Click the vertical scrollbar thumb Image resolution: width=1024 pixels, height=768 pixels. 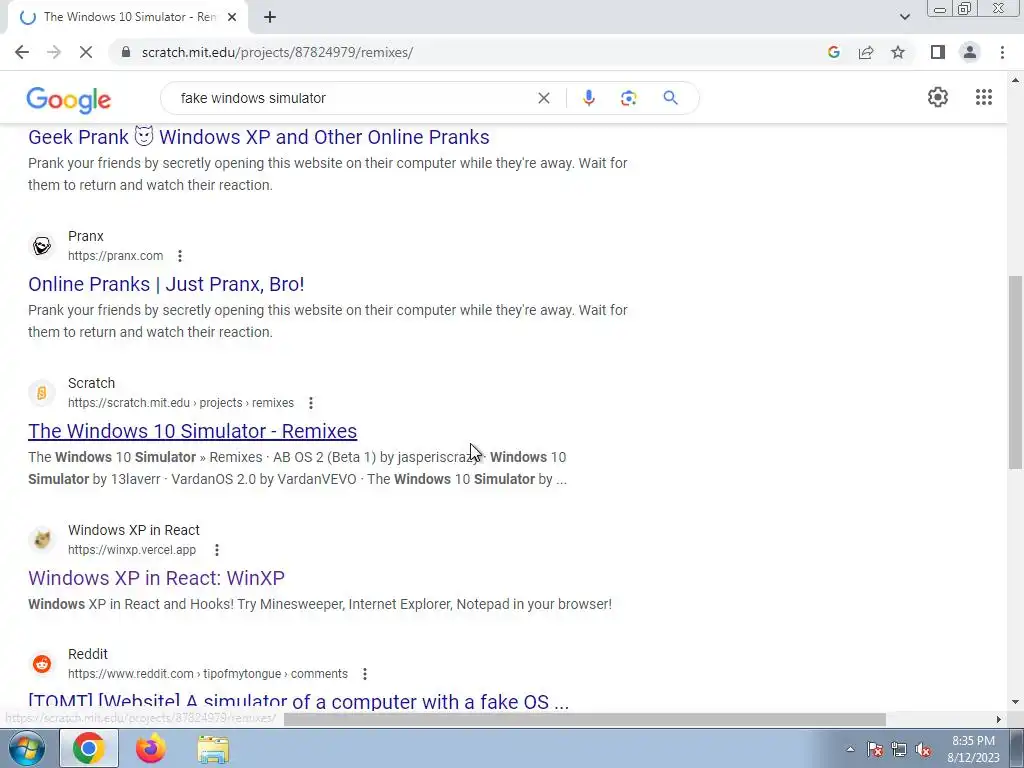pyautogui.click(x=1015, y=372)
